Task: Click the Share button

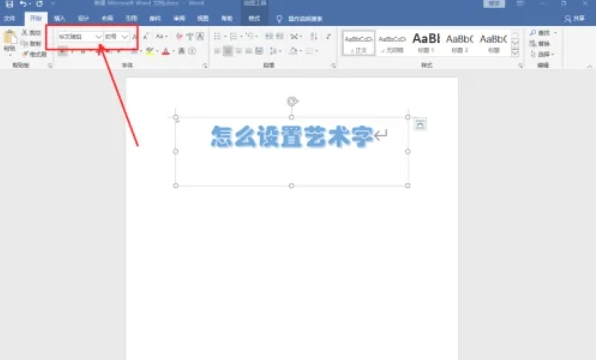Action: tap(575, 18)
